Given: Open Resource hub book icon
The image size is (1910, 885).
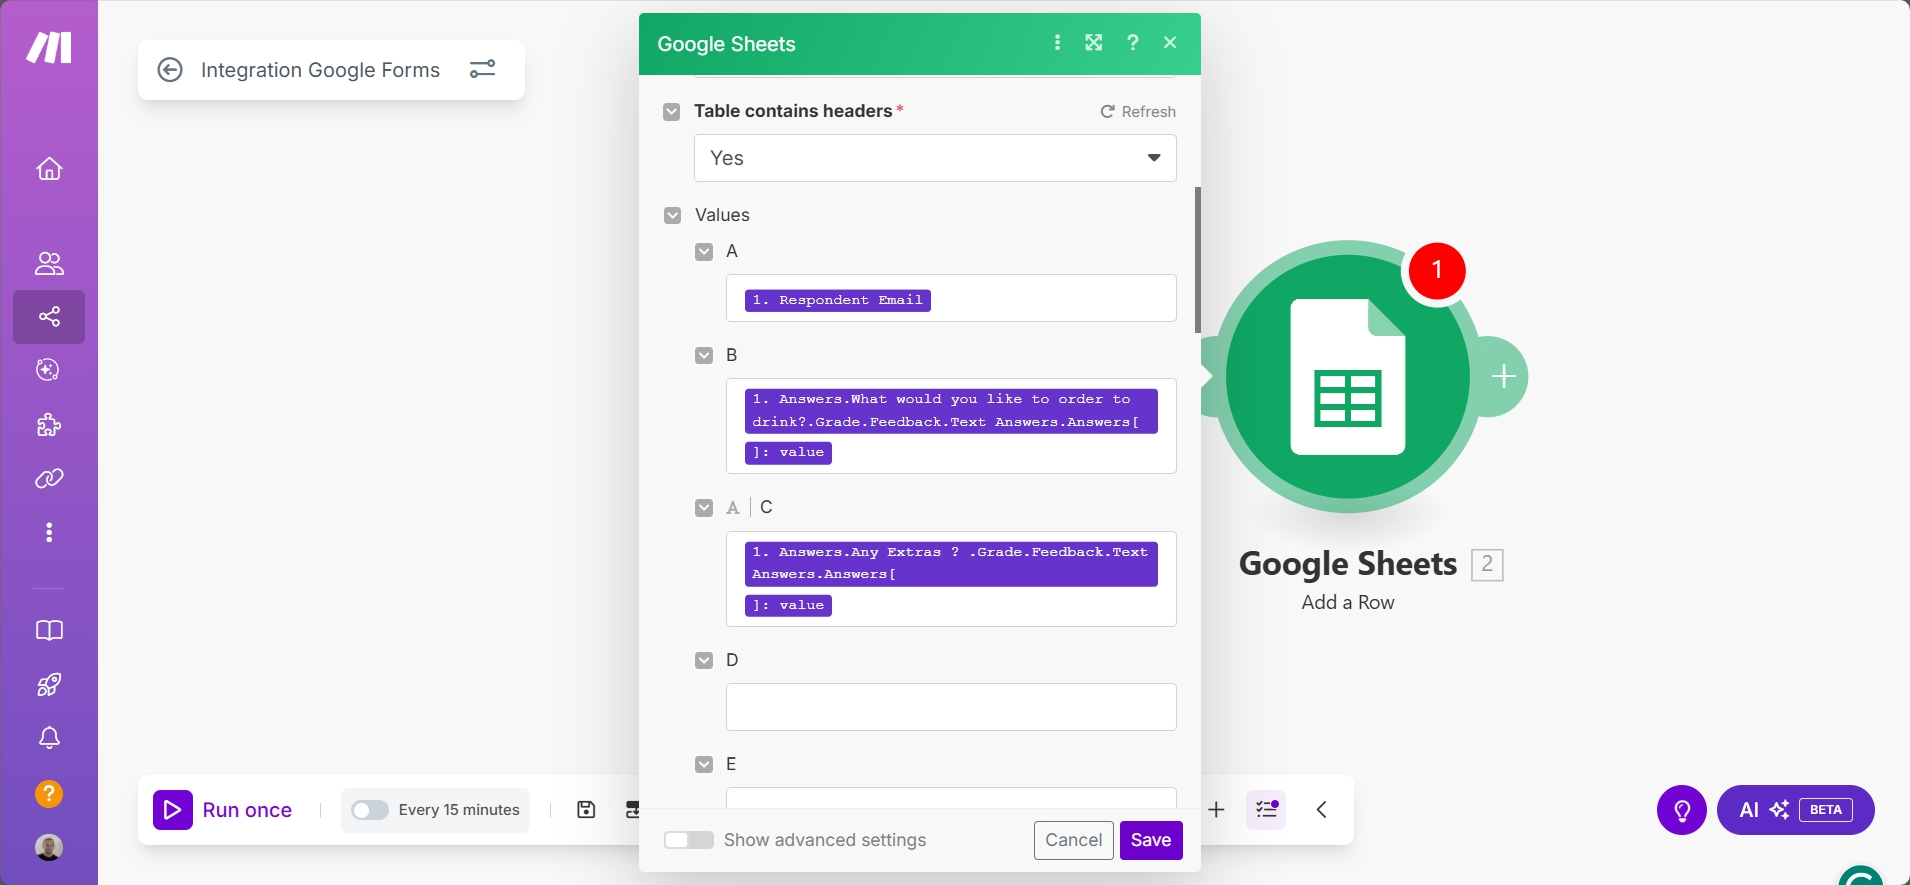Looking at the screenshot, I should (49, 630).
